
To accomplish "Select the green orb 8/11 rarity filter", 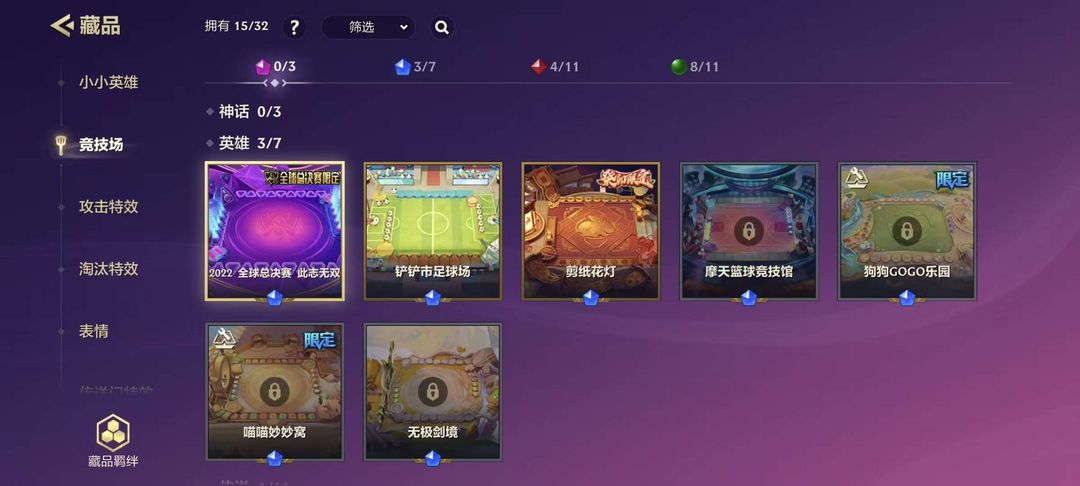I will pyautogui.click(x=695, y=67).
